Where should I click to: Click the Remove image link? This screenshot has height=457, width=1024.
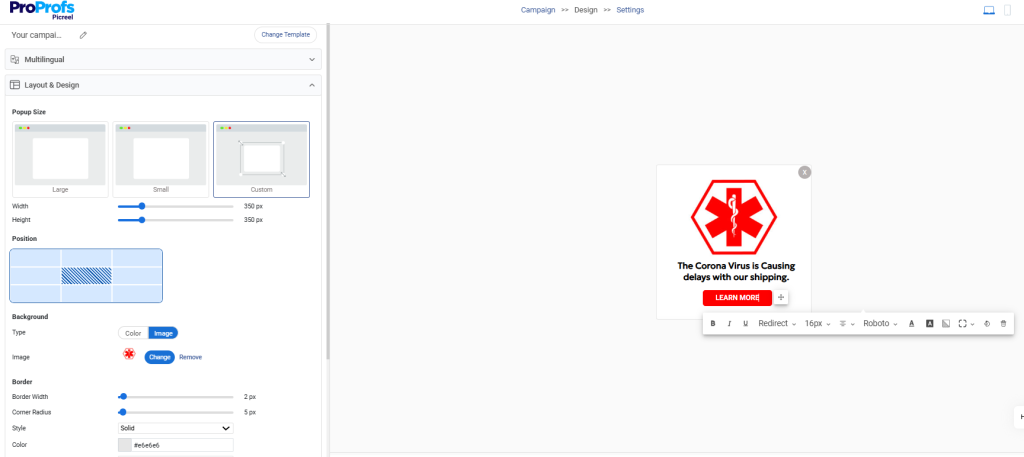(191, 358)
